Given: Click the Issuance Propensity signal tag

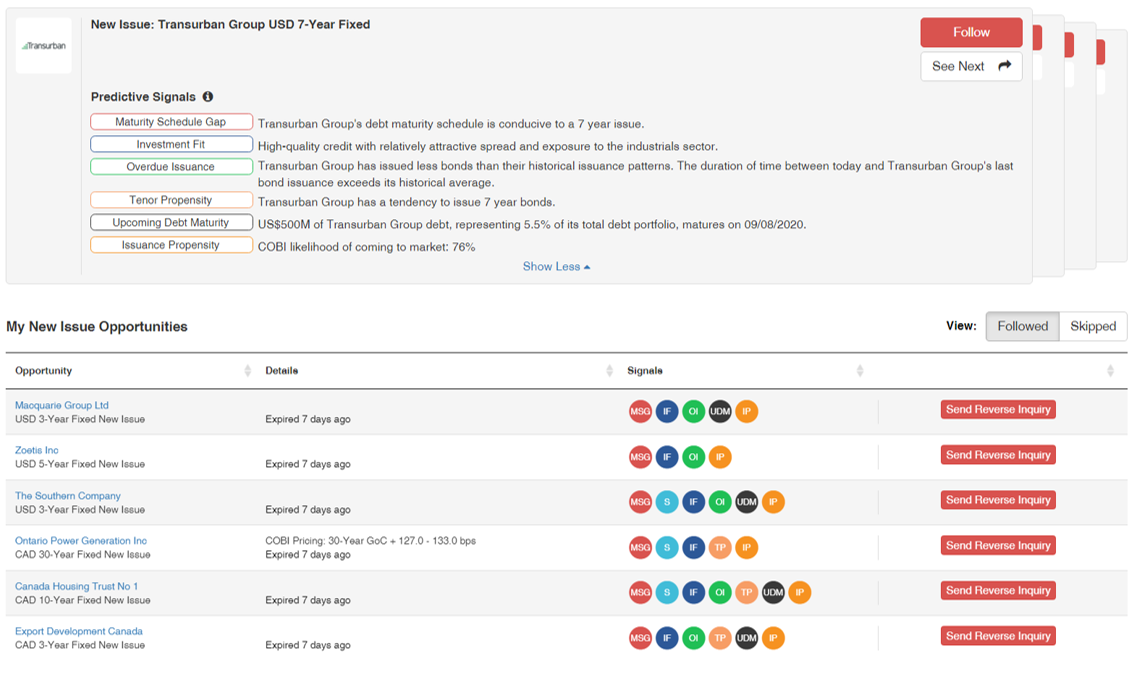Looking at the screenshot, I should tap(171, 245).
